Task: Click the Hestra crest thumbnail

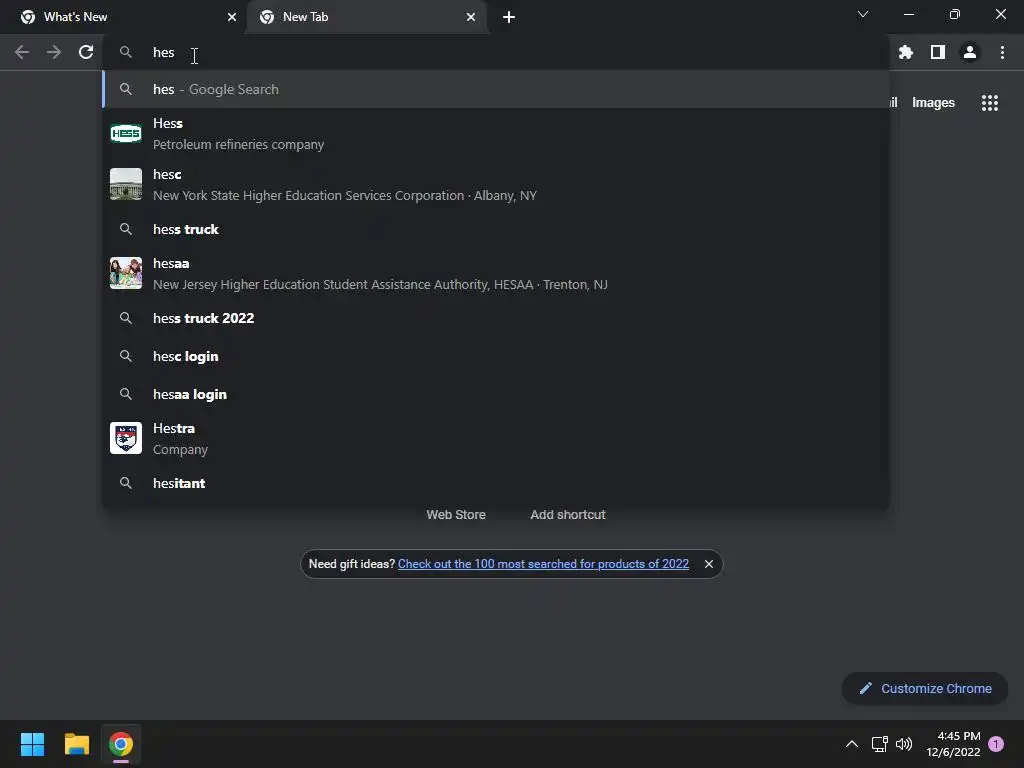Action: click(x=126, y=438)
